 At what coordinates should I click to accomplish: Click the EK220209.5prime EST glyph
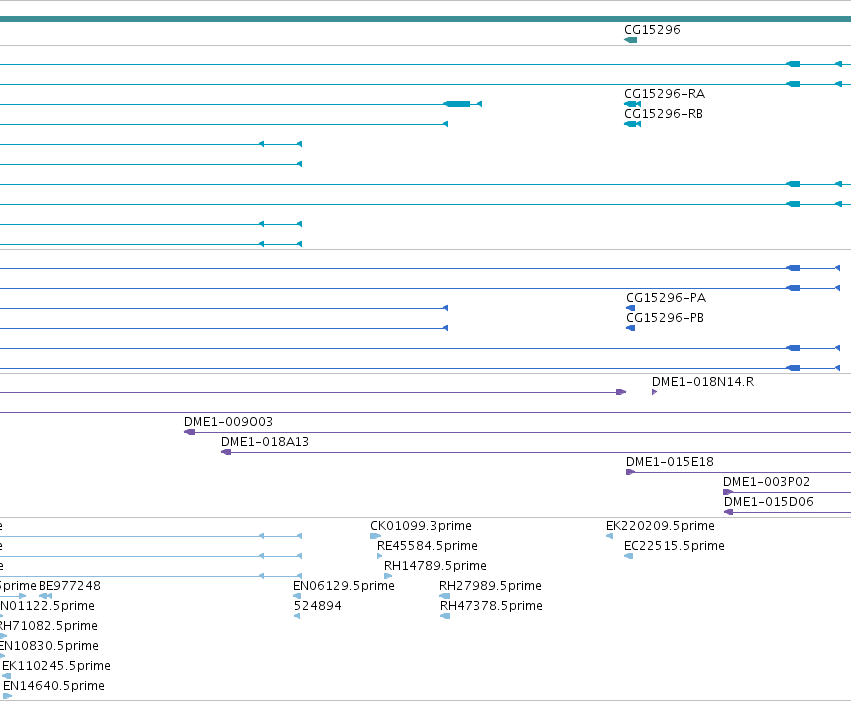(x=609, y=537)
